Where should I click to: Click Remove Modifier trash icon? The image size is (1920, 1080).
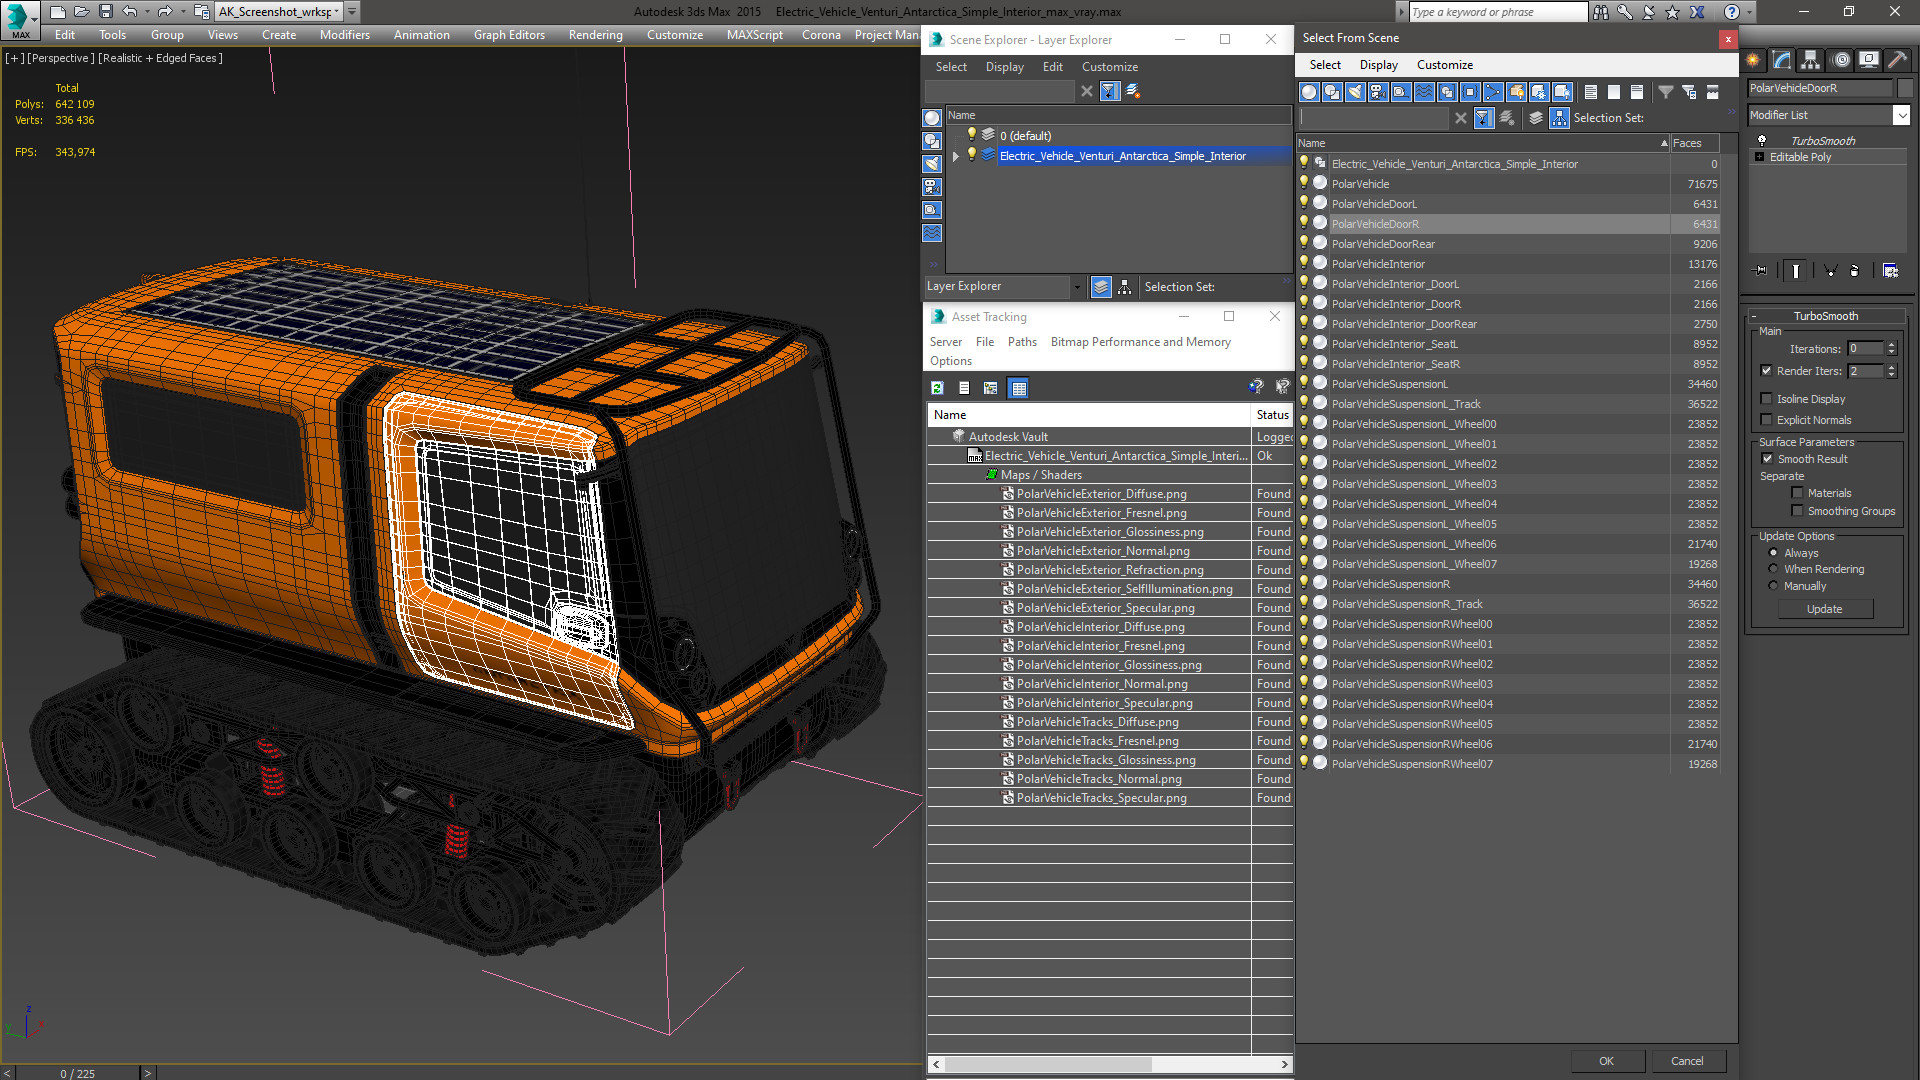click(1855, 270)
